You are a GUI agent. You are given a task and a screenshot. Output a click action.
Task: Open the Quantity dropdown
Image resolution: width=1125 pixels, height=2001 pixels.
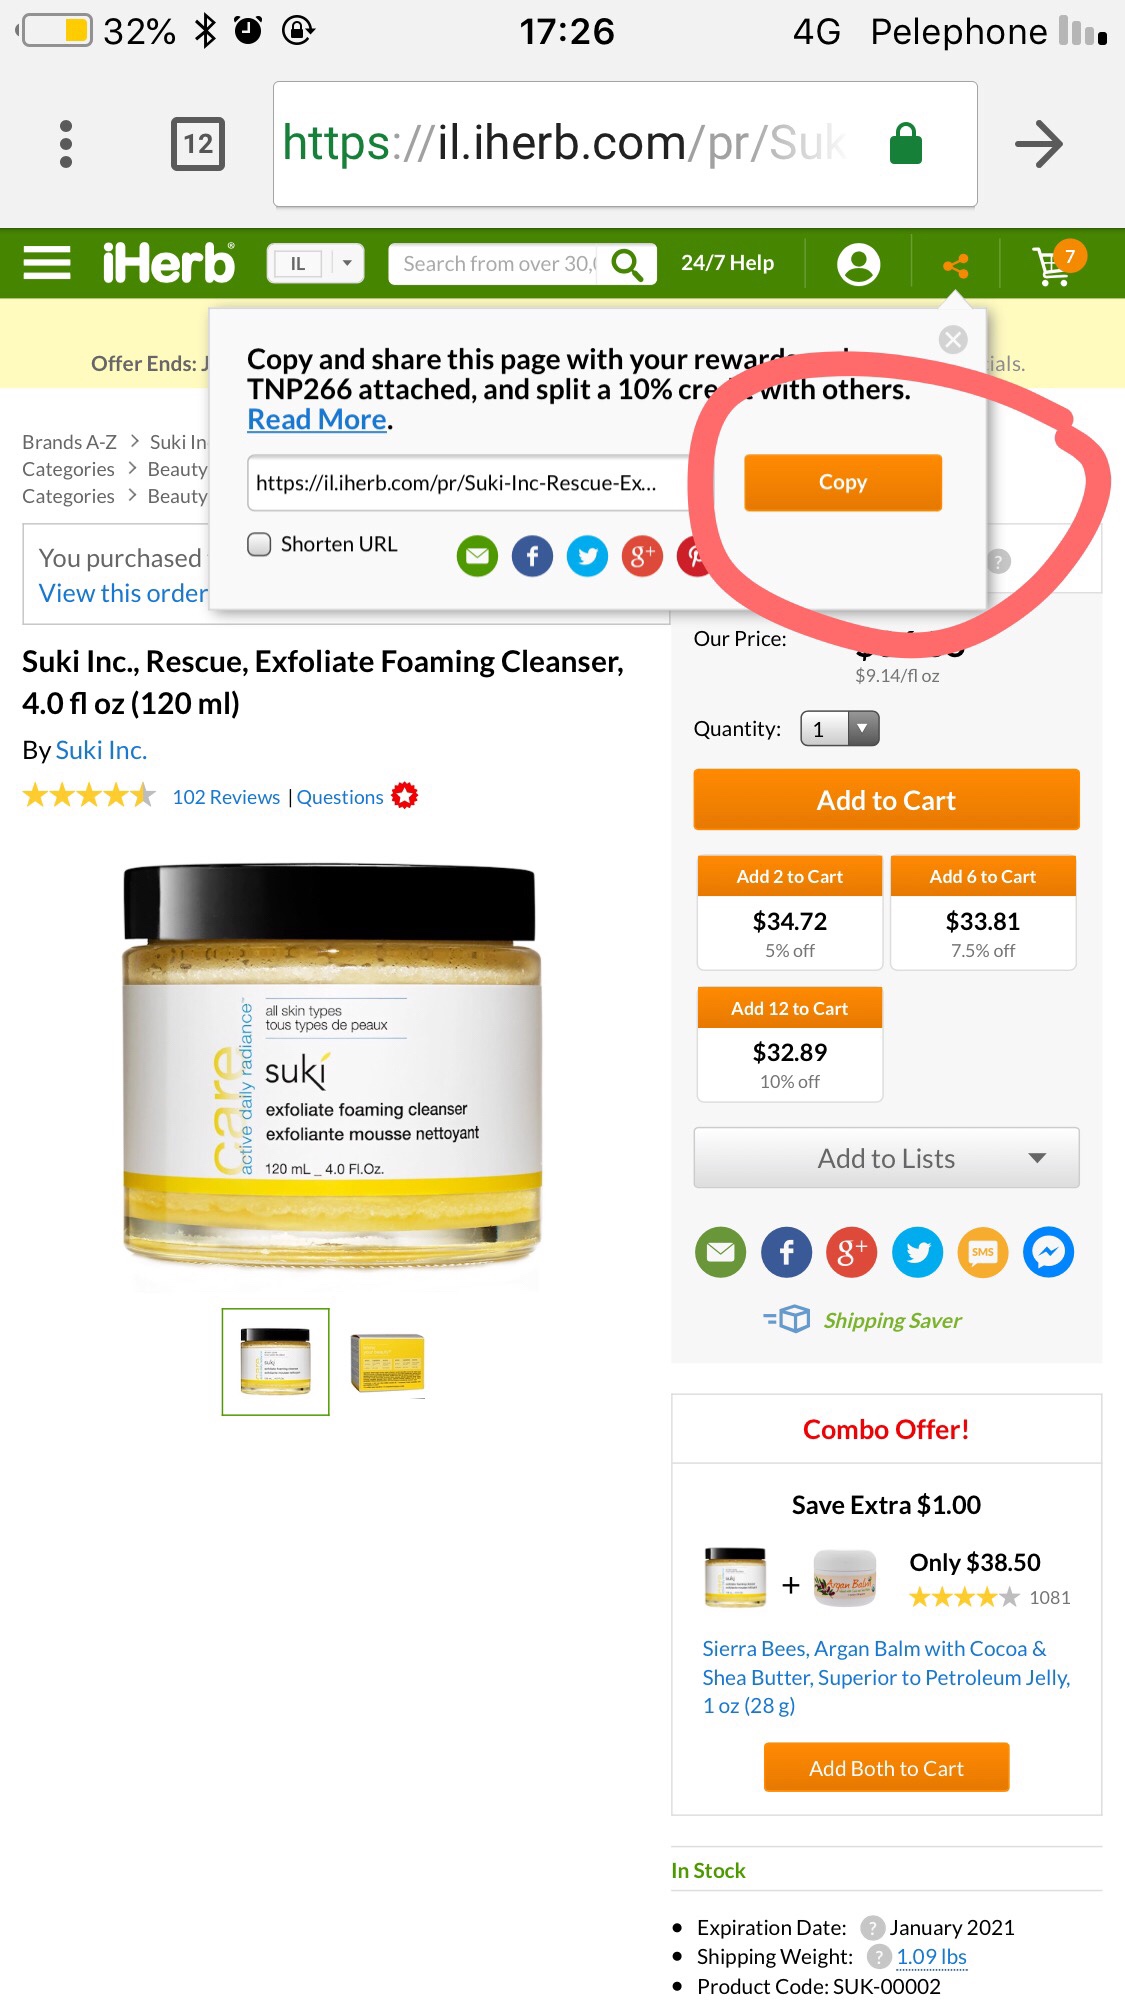pyautogui.click(x=840, y=729)
